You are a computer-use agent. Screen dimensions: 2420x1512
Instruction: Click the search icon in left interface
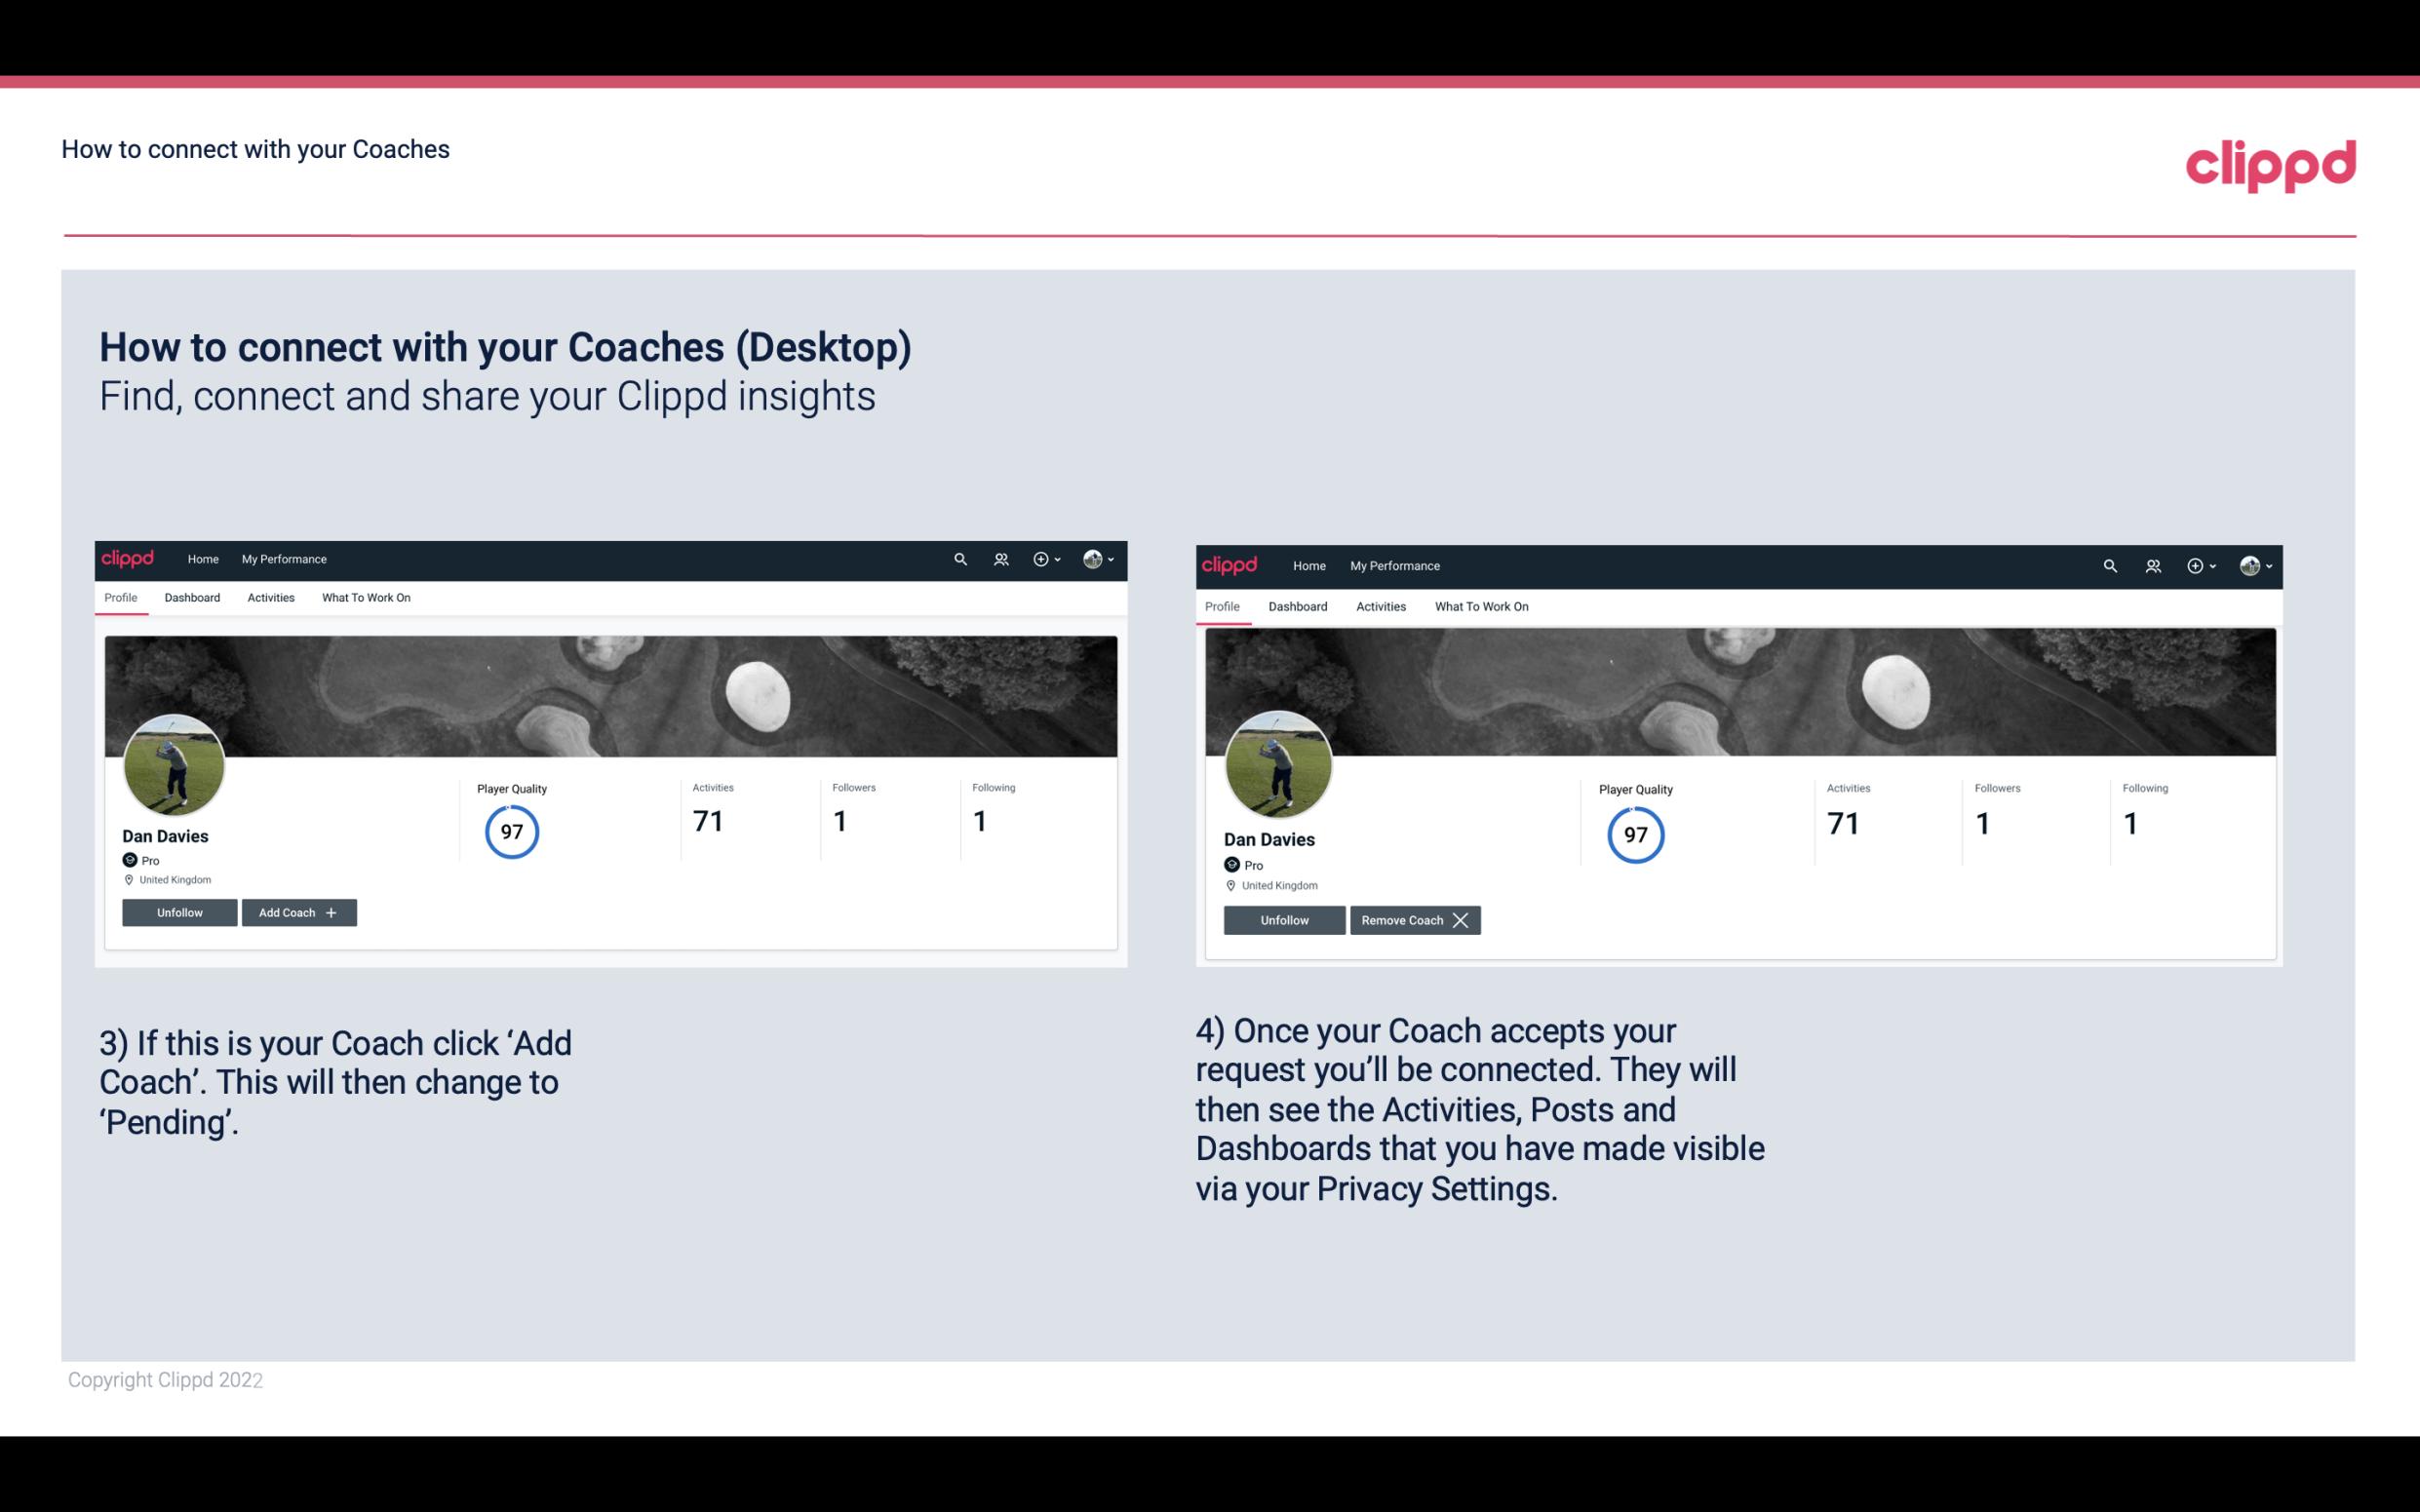pos(960,558)
